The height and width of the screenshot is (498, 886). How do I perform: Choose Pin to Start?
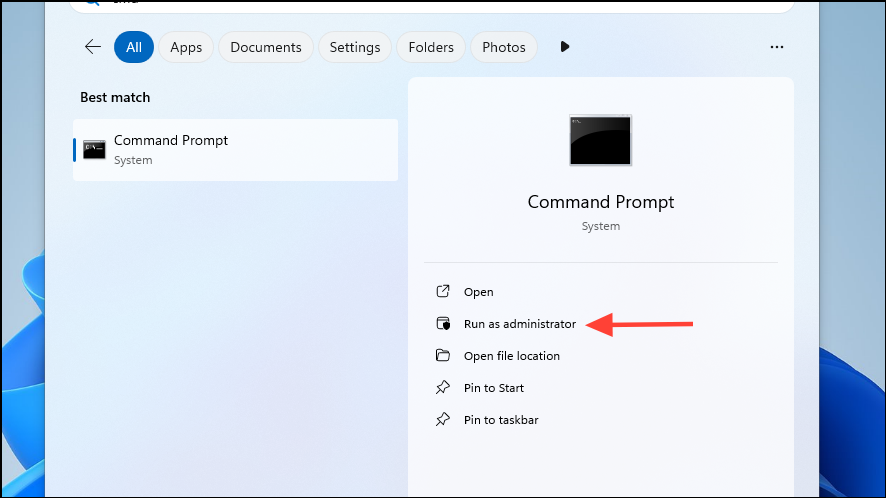pyautogui.click(x=493, y=388)
